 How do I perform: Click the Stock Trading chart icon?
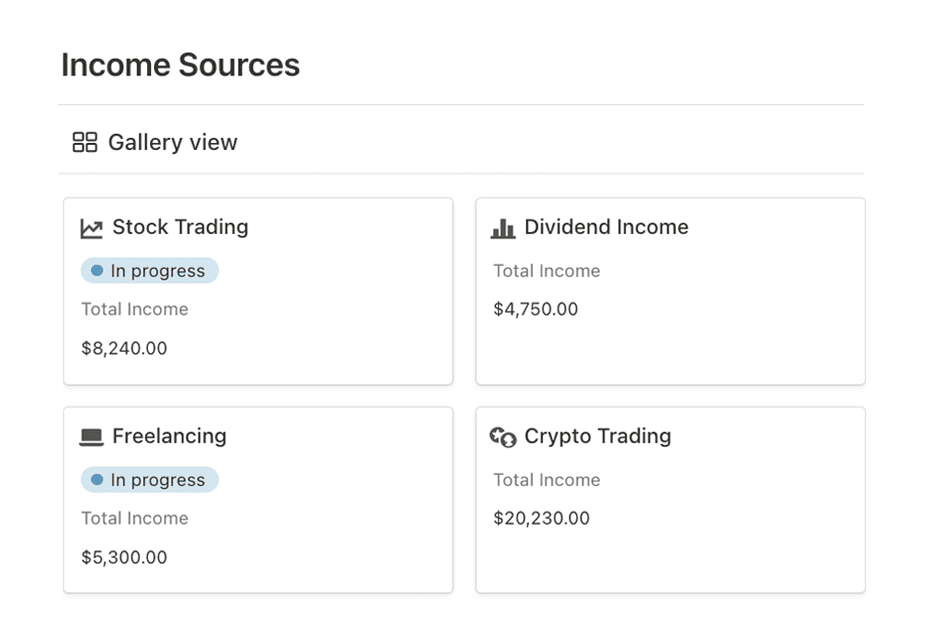point(91,227)
